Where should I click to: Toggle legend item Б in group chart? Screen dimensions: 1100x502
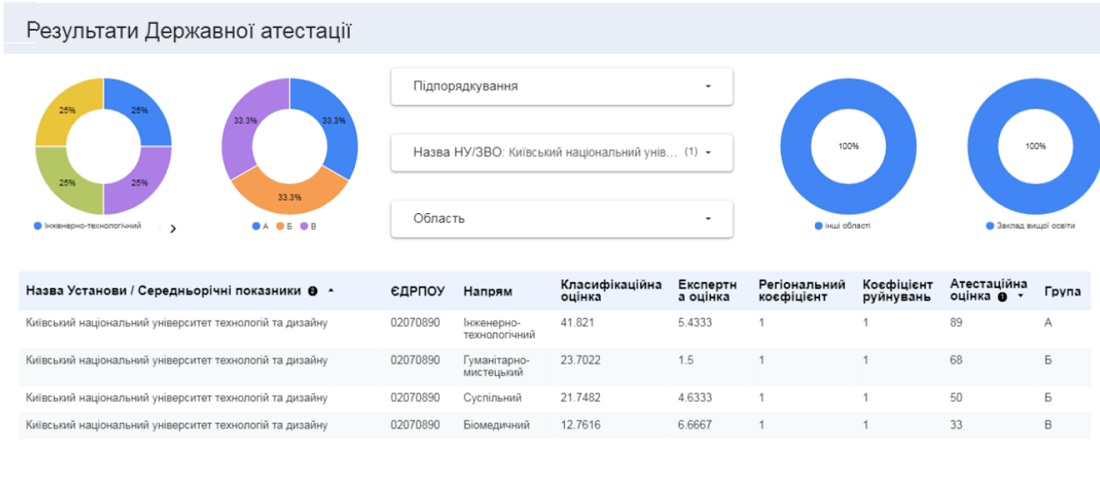[284, 227]
